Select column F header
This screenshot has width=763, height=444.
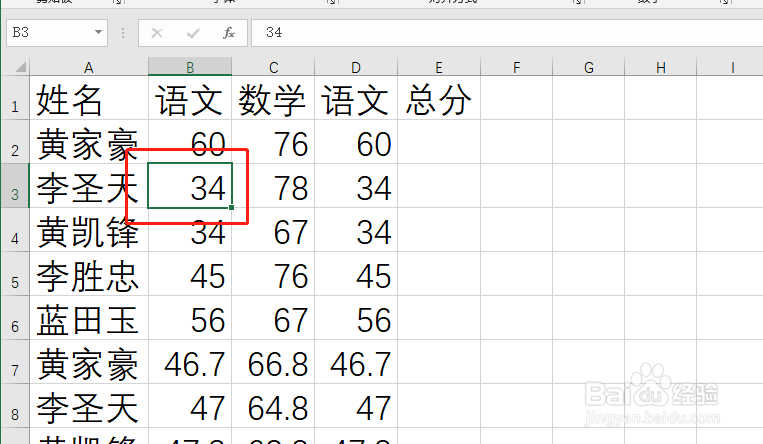pyautogui.click(x=516, y=67)
